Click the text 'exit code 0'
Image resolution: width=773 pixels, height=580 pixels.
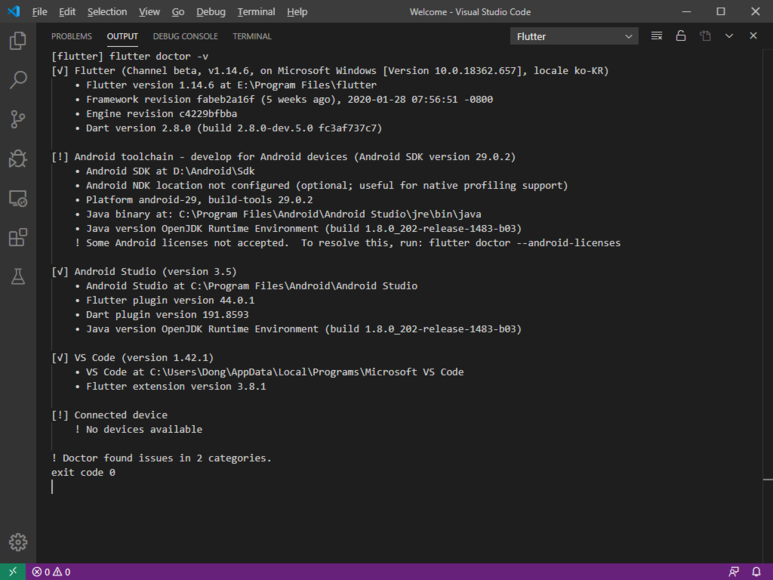click(x=83, y=473)
